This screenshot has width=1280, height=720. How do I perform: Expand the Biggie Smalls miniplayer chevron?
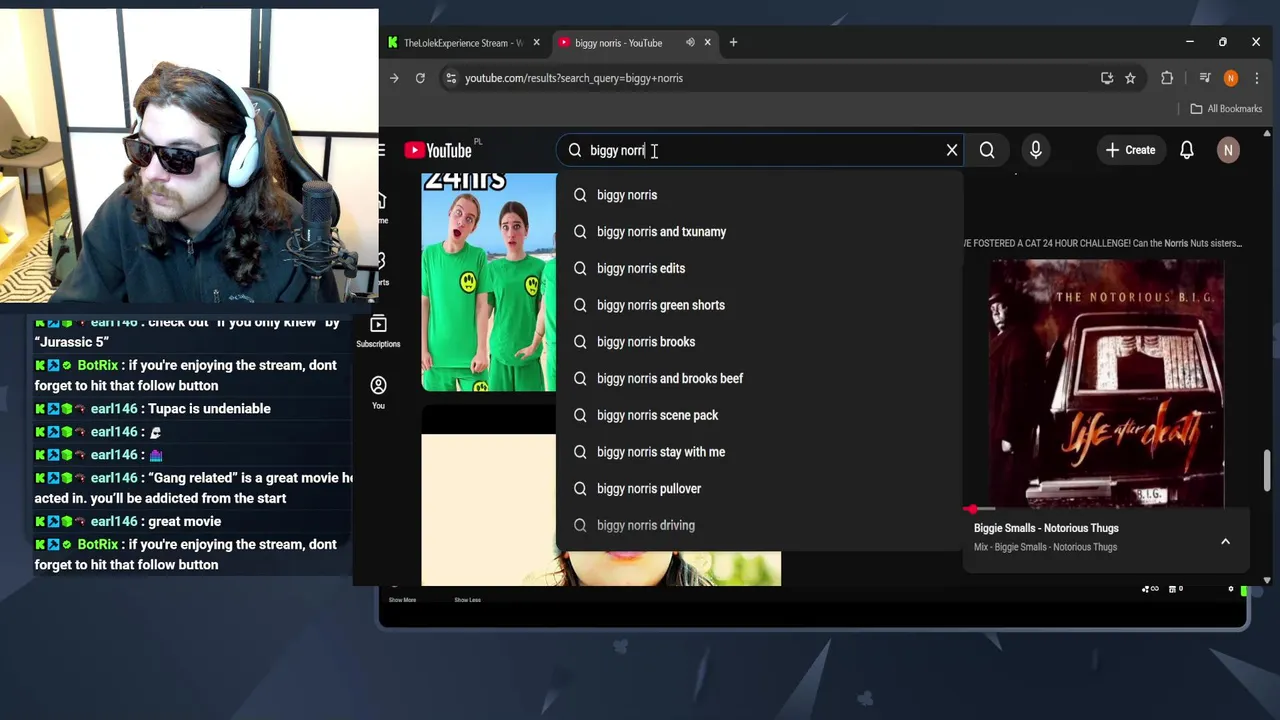click(x=1225, y=541)
